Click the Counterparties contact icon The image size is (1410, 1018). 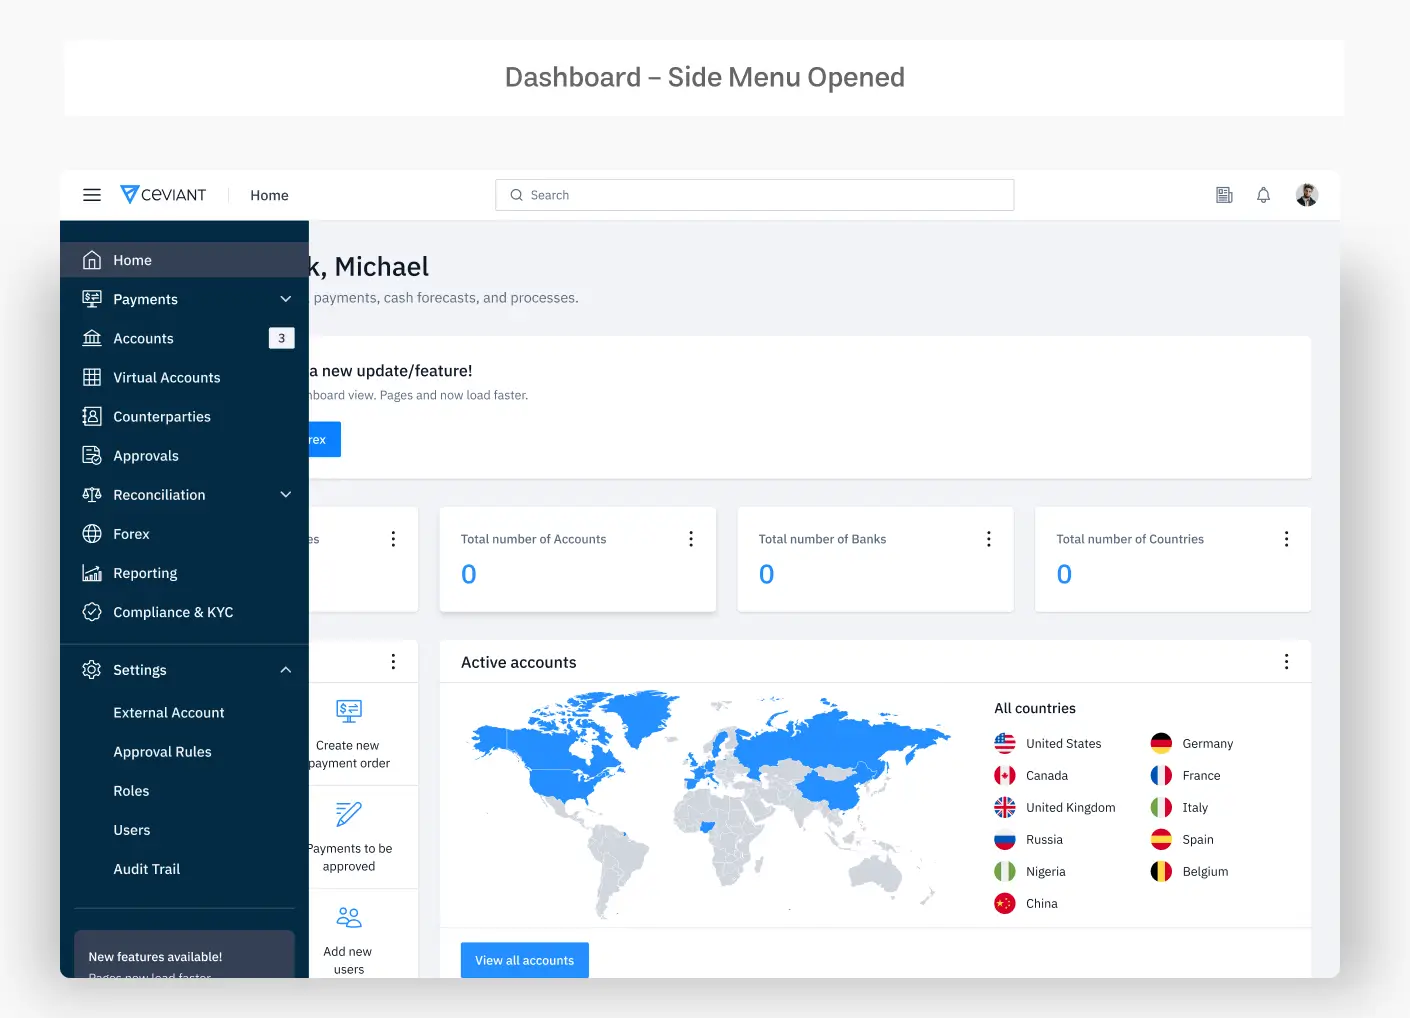click(92, 416)
